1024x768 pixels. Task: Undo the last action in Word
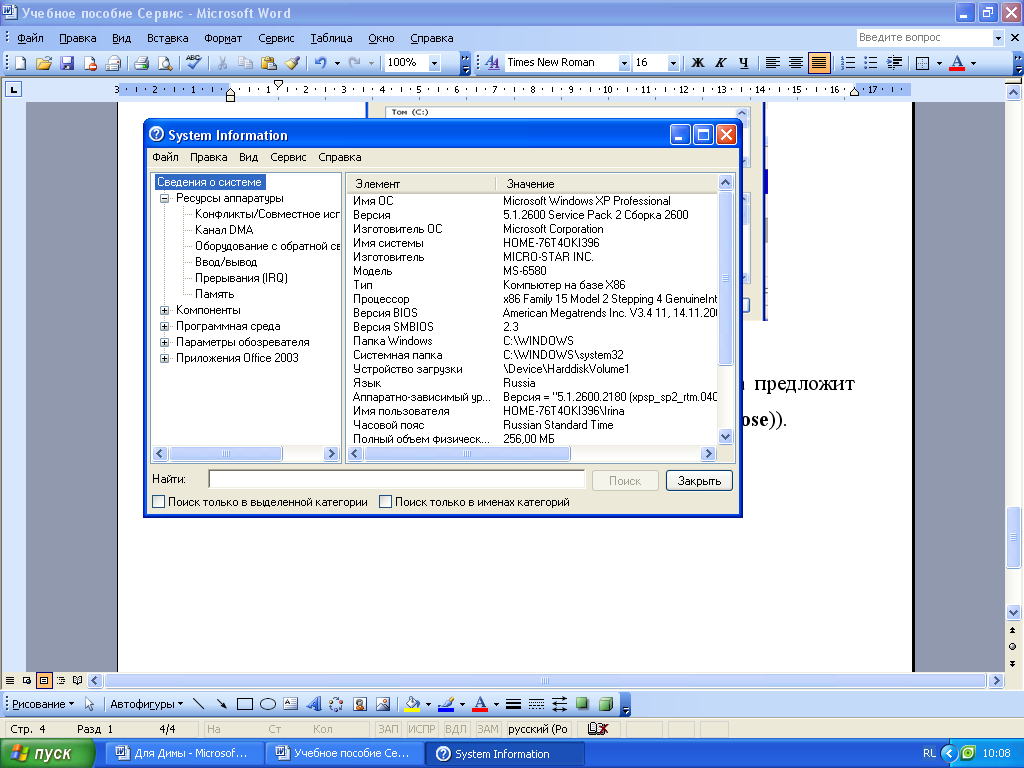pyautogui.click(x=321, y=63)
